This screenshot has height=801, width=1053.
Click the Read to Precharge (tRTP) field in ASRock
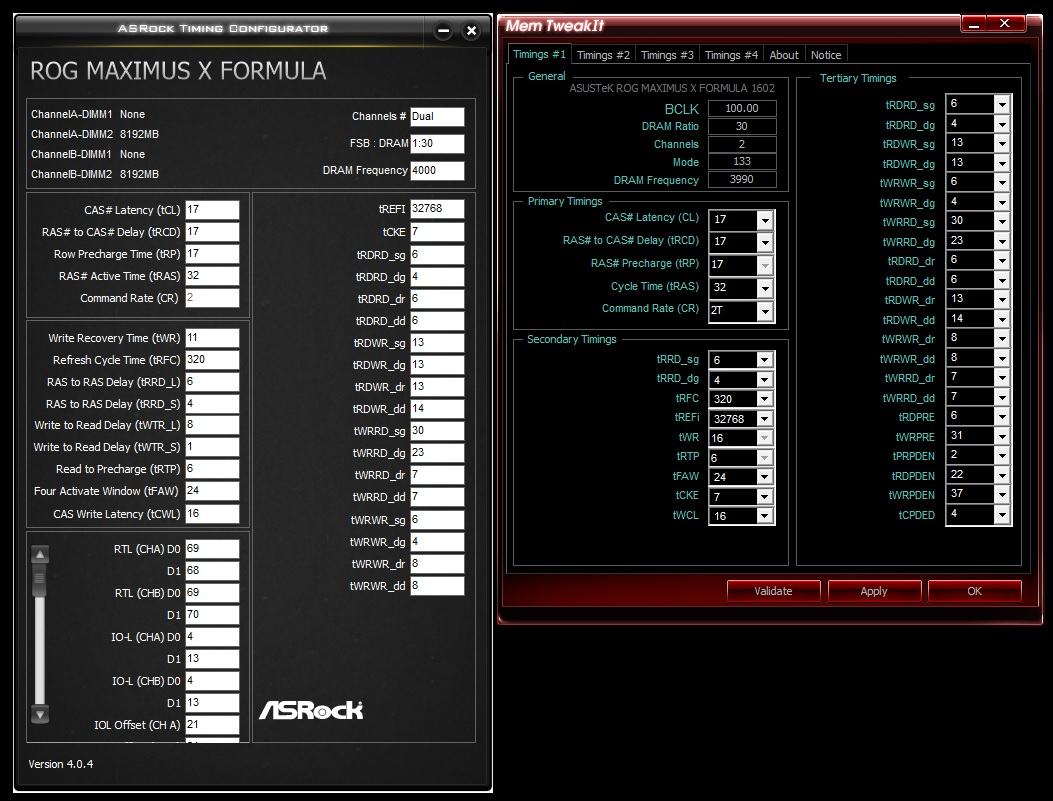coord(212,469)
